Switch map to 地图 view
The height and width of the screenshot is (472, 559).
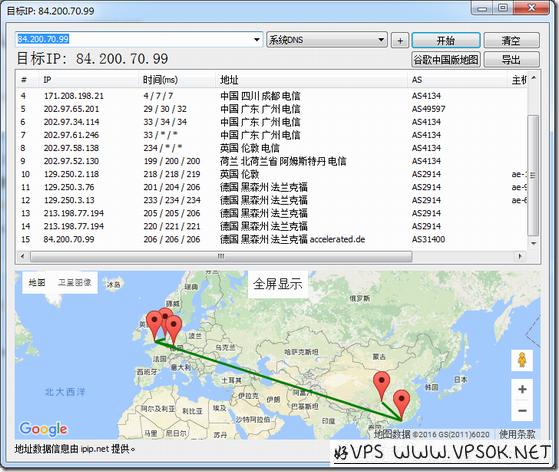tap(37, 282)
